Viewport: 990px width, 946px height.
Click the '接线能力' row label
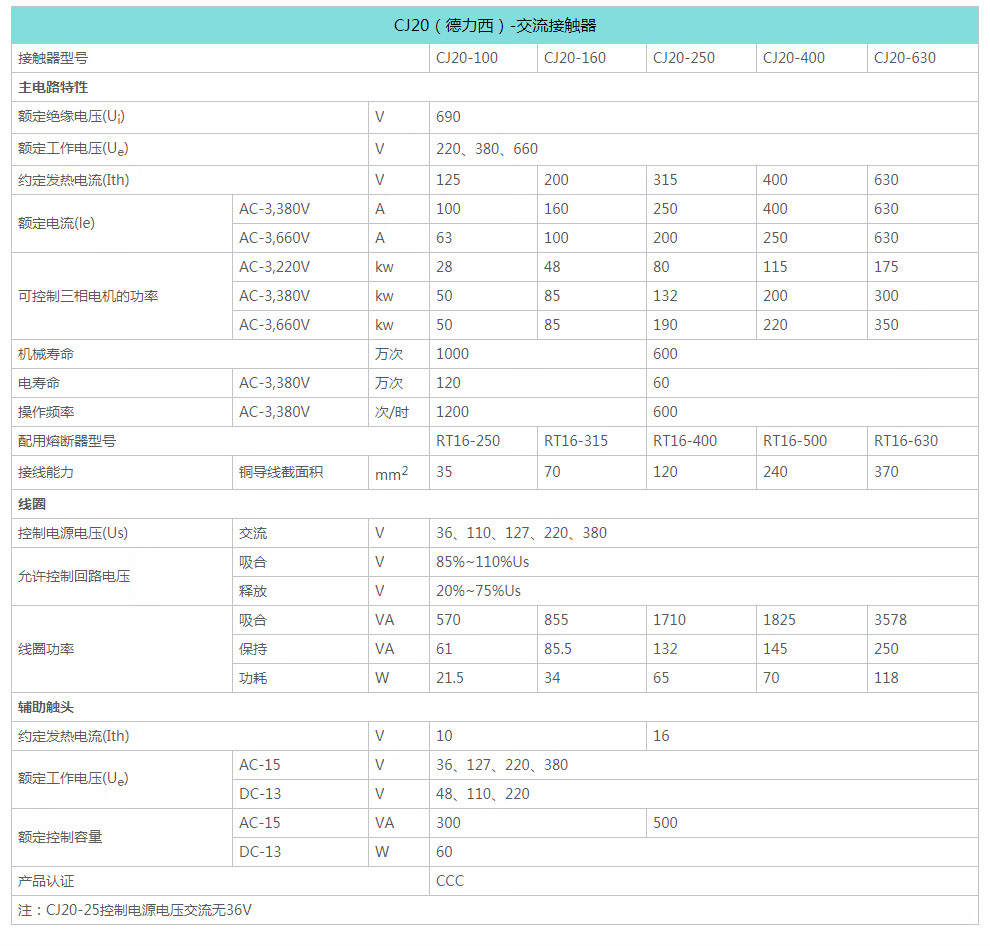46,472
